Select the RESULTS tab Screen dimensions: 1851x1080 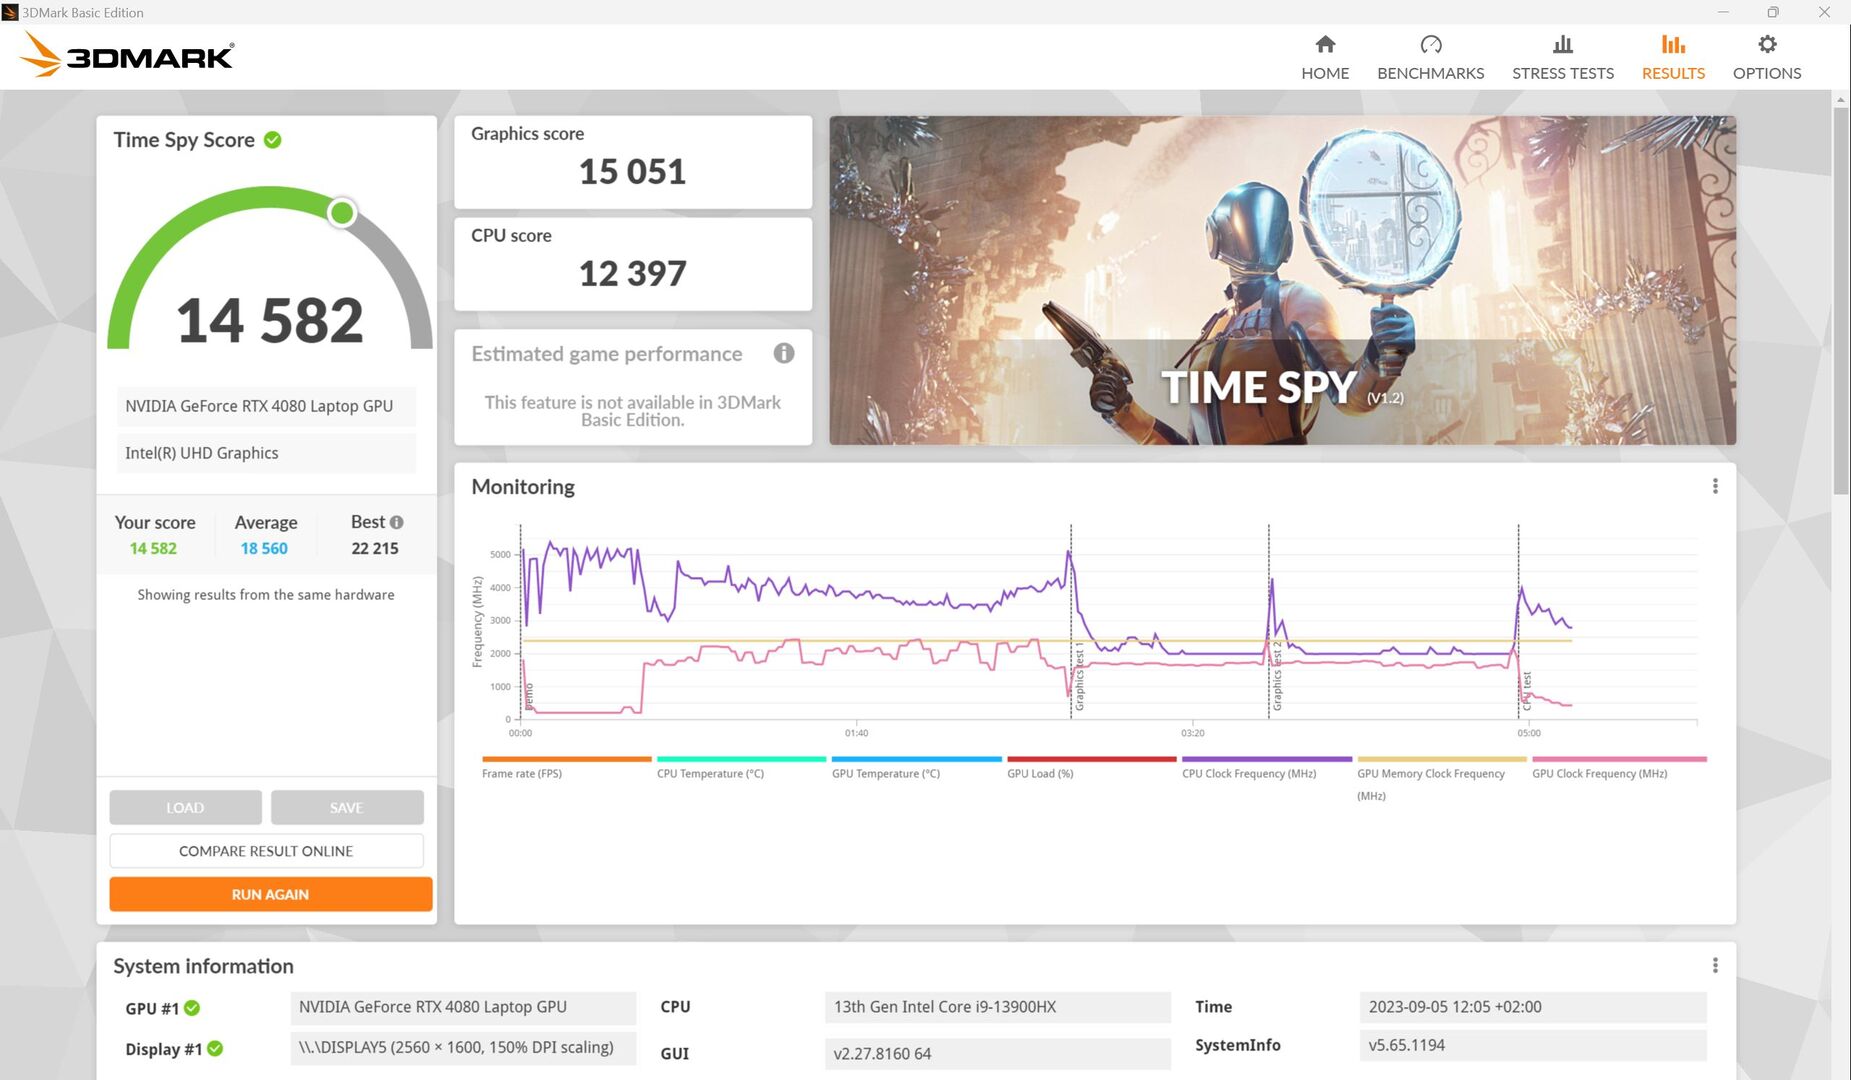coord(1673,58)
